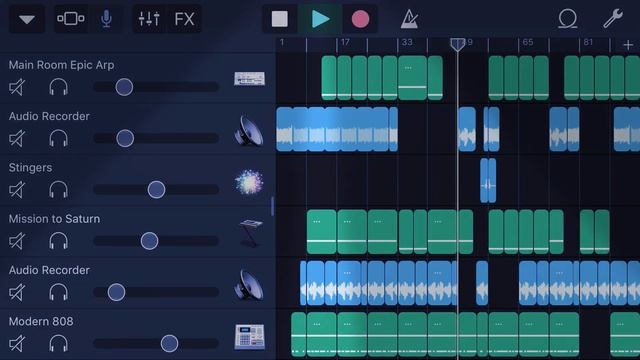Solo the Mission to Saturn track
640x360 pixels.
[x=58, y=241]
